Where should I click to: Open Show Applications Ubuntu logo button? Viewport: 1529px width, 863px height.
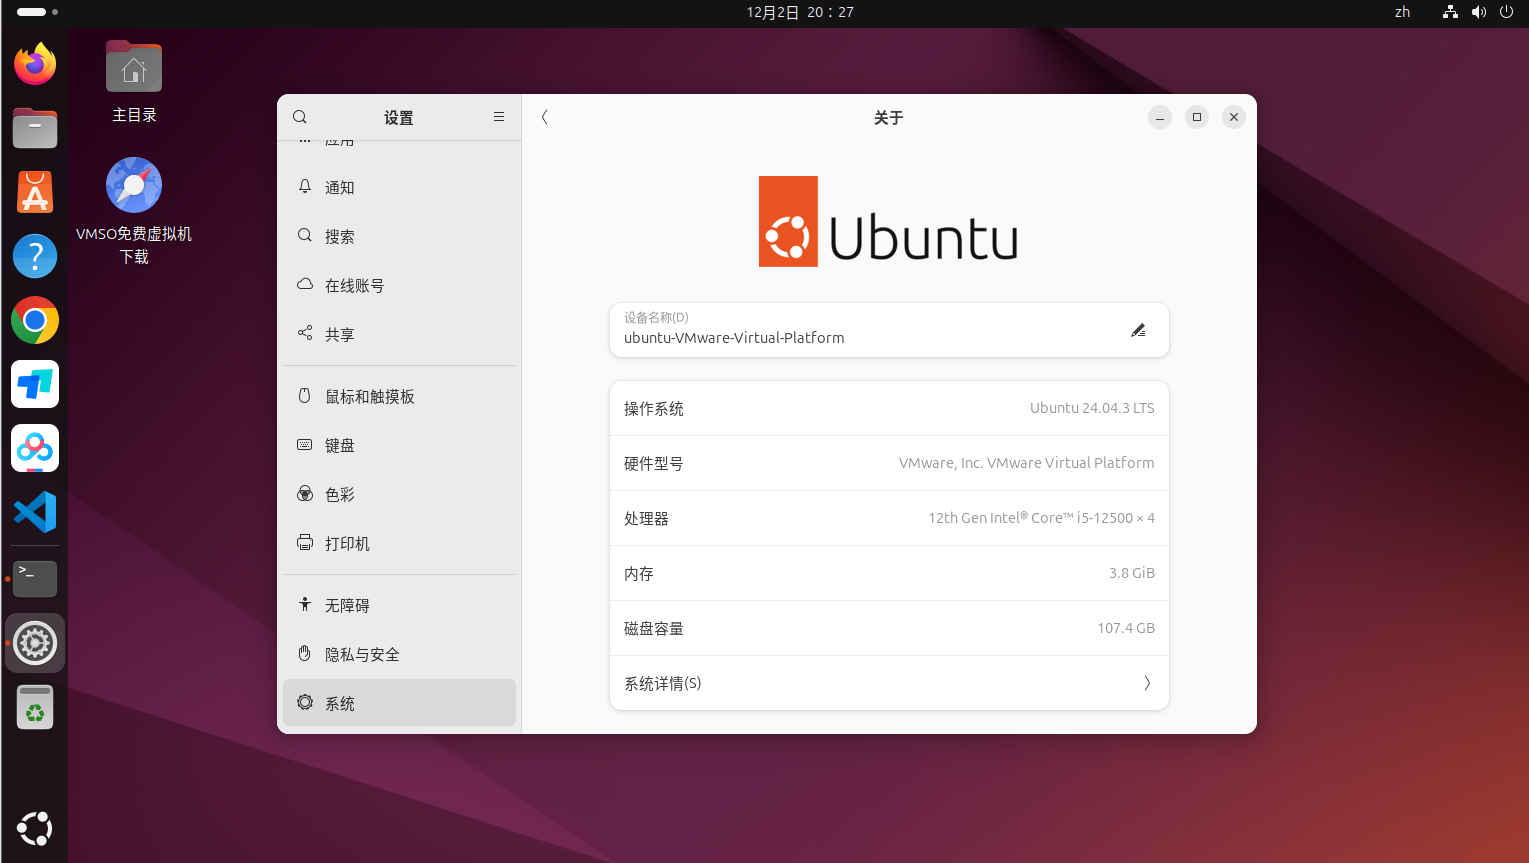pos(35,828)
